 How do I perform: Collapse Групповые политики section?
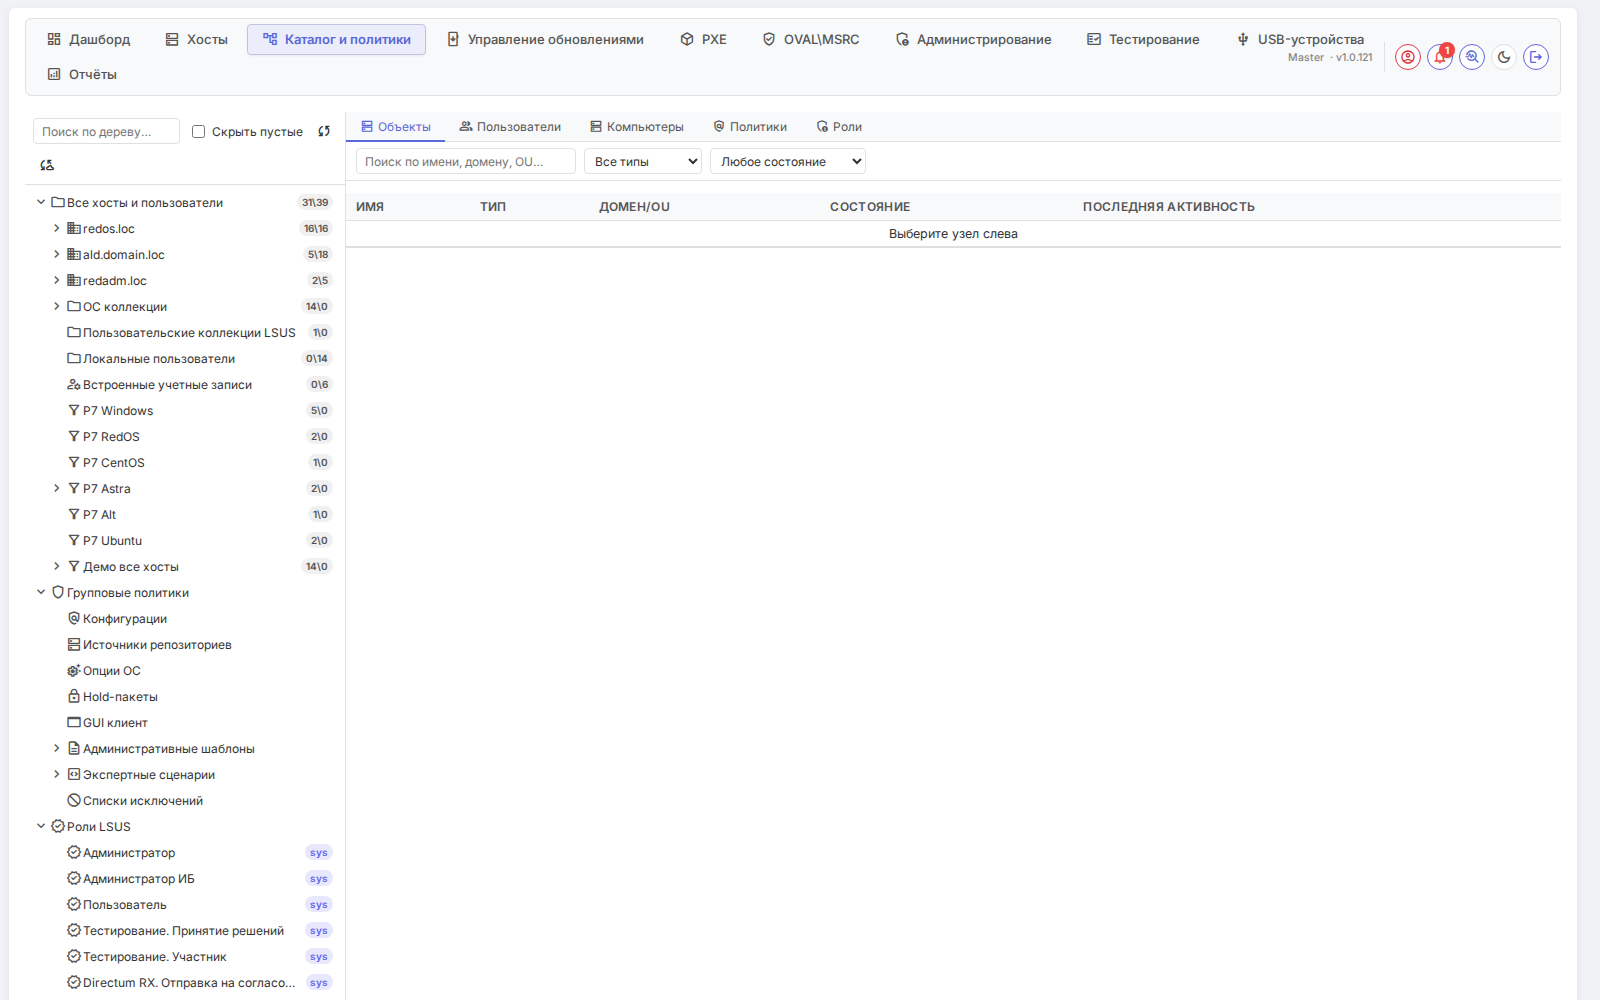coord(41,592)
